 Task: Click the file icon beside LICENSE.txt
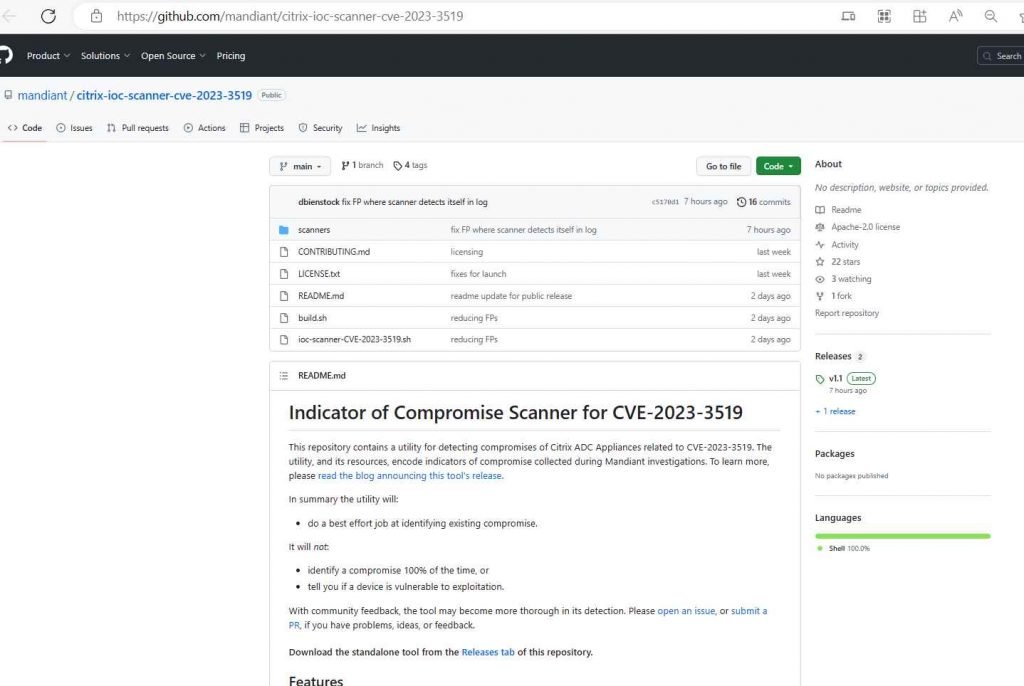click(283, 274)
